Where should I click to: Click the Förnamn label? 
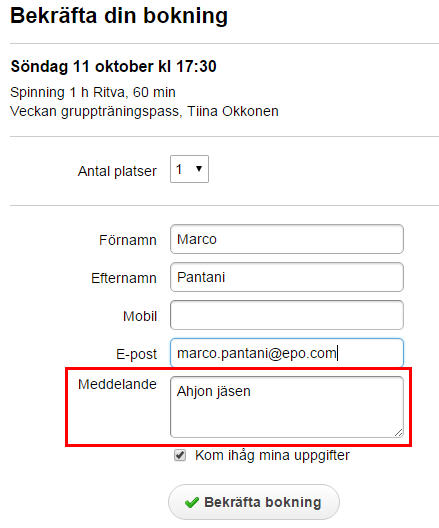[x=128, y=240]
